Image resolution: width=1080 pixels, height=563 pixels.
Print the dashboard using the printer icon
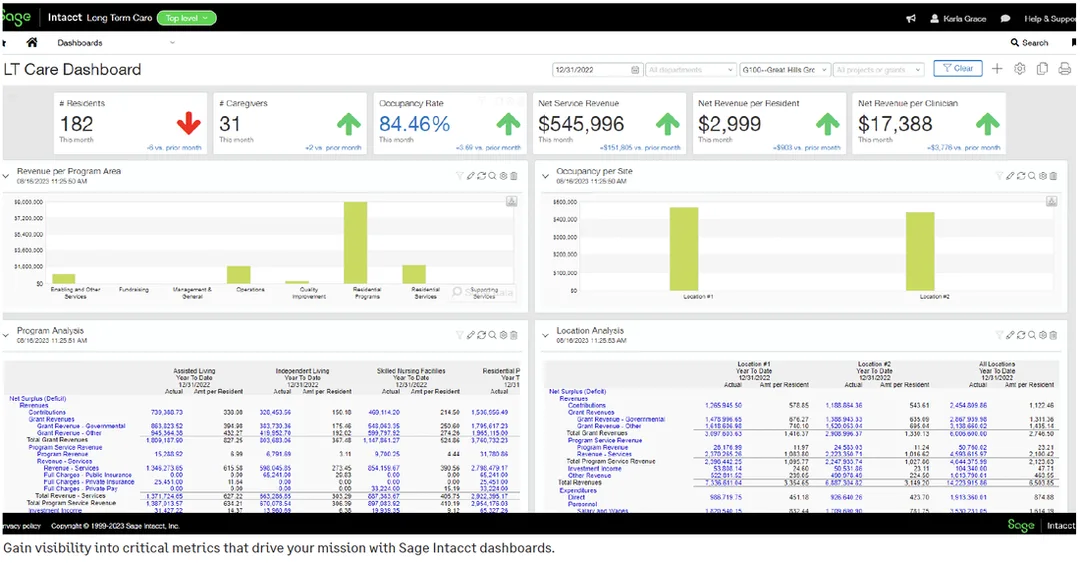pos(1064,69)
